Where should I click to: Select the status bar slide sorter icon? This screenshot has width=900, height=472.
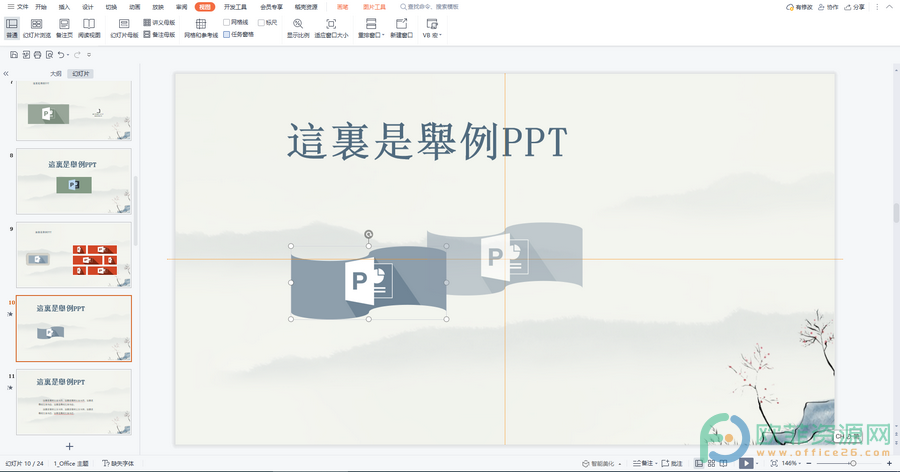coord(711,463)
